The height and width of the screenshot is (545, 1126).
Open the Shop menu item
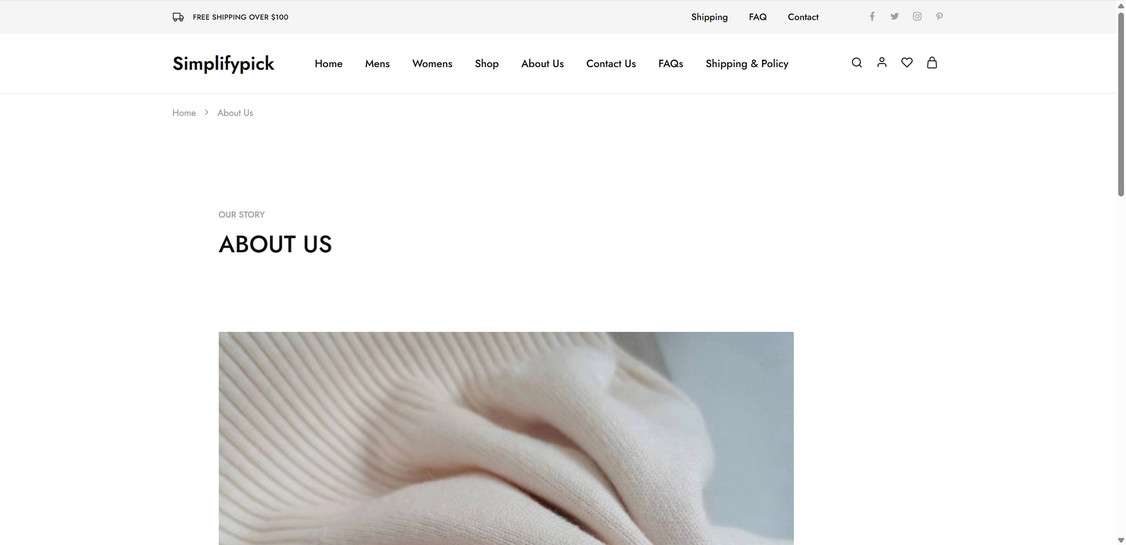coord(487,64)
